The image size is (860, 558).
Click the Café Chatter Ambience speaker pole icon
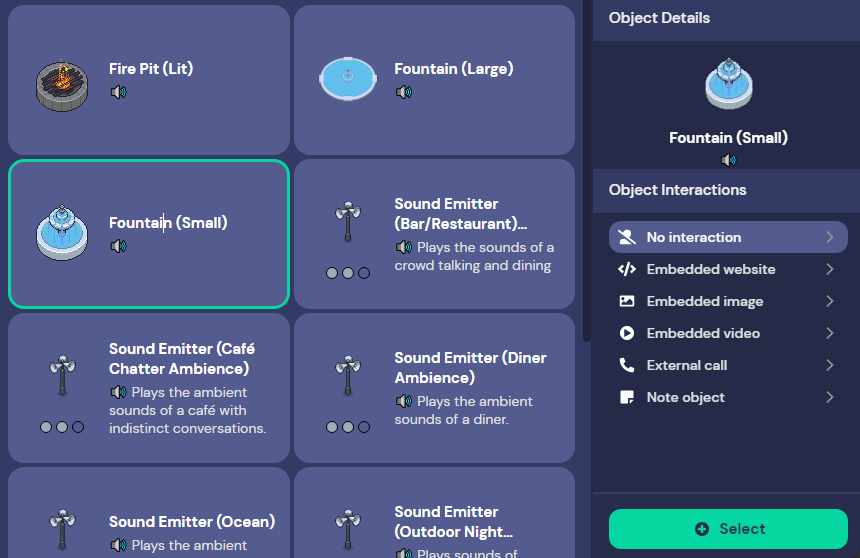click(x=62, y=376)
